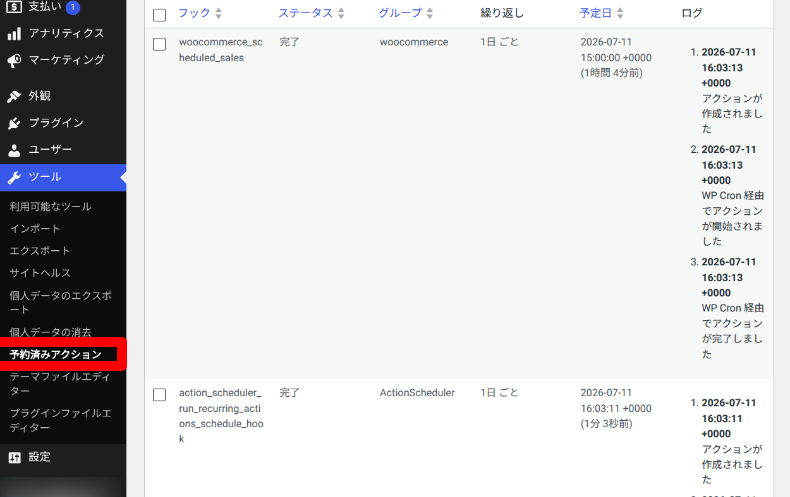Click the マーケティング megaphone icon
The height and width of the screenshot is (497, 790).
click(x=14, y=60)
